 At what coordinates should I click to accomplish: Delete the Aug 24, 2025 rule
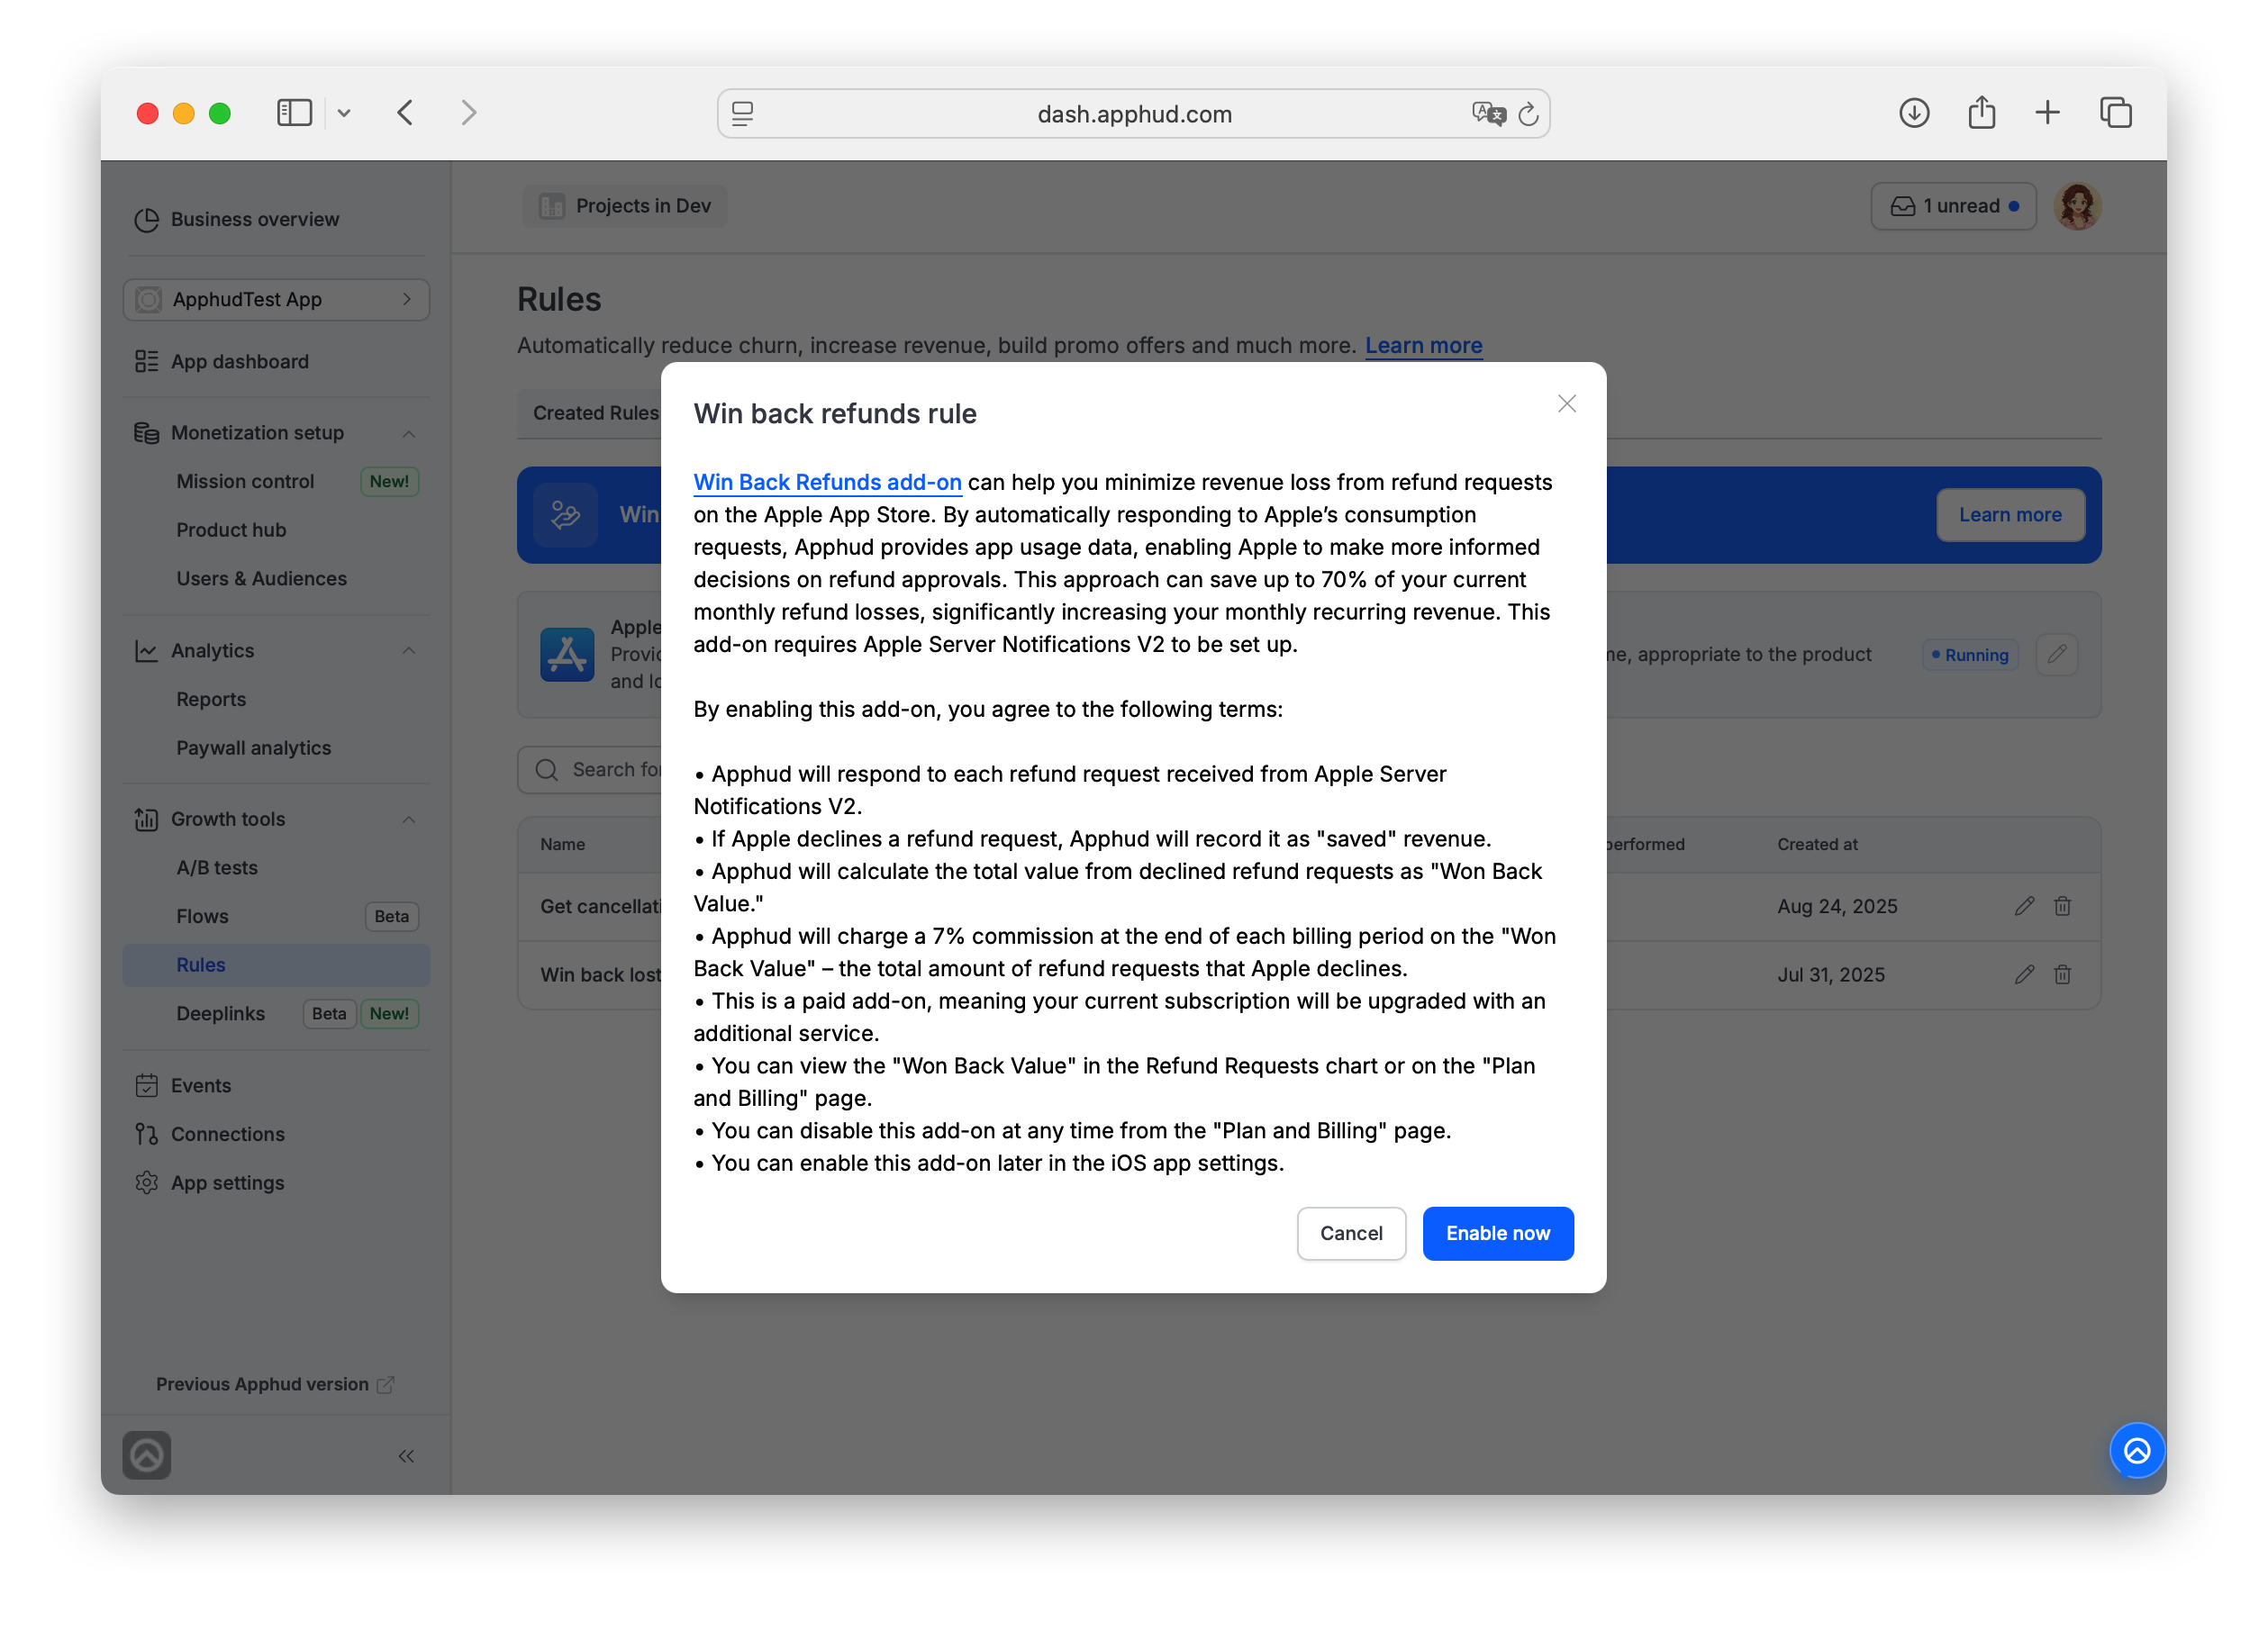click(x=2062, y=906)
